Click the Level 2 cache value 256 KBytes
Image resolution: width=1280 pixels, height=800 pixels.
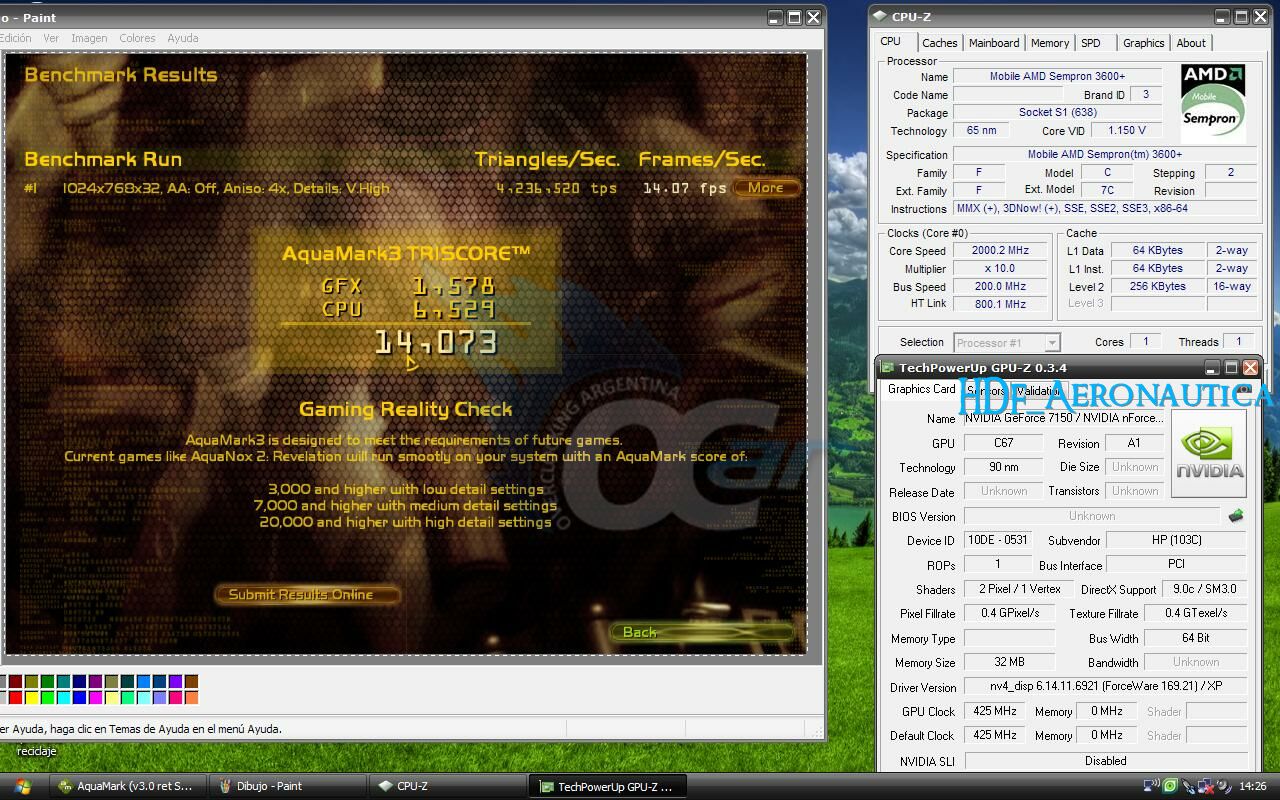click(1157, 286)
